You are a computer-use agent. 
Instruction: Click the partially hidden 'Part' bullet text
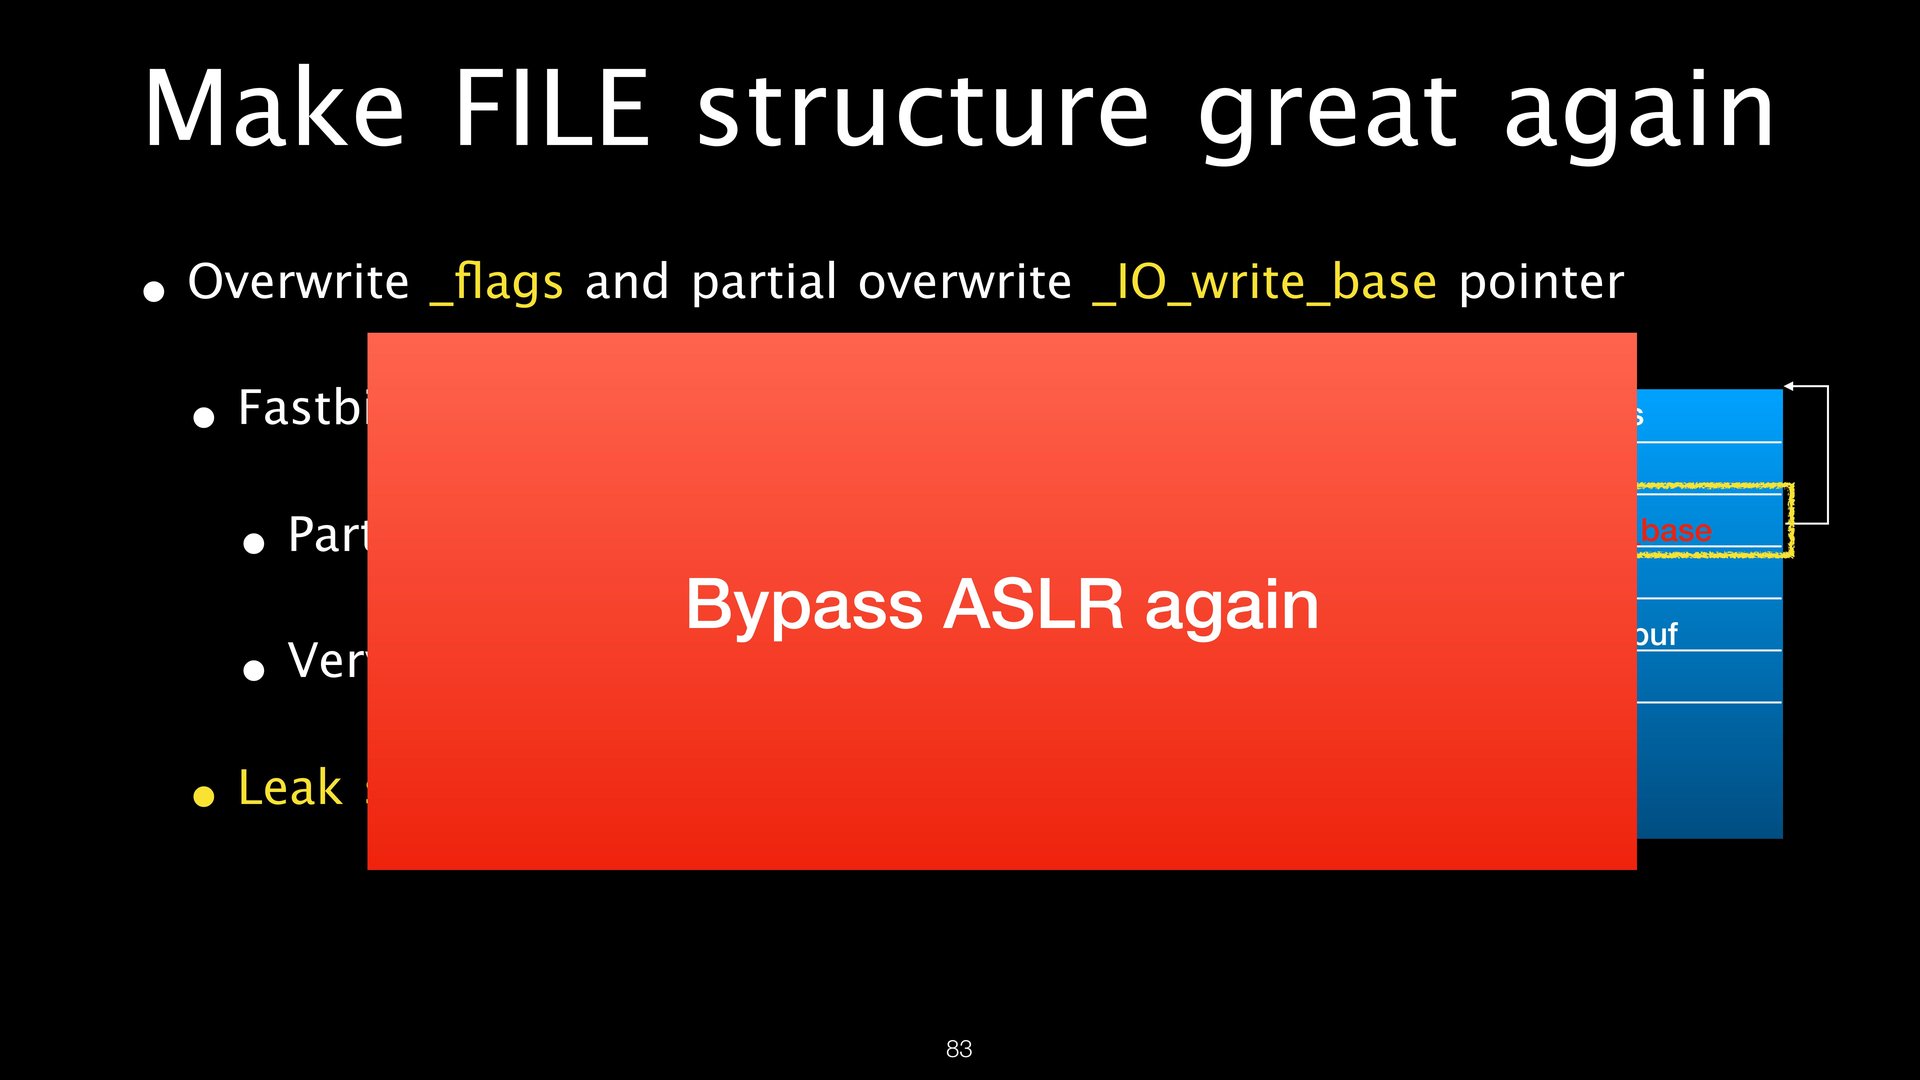(x=327, y=535)
